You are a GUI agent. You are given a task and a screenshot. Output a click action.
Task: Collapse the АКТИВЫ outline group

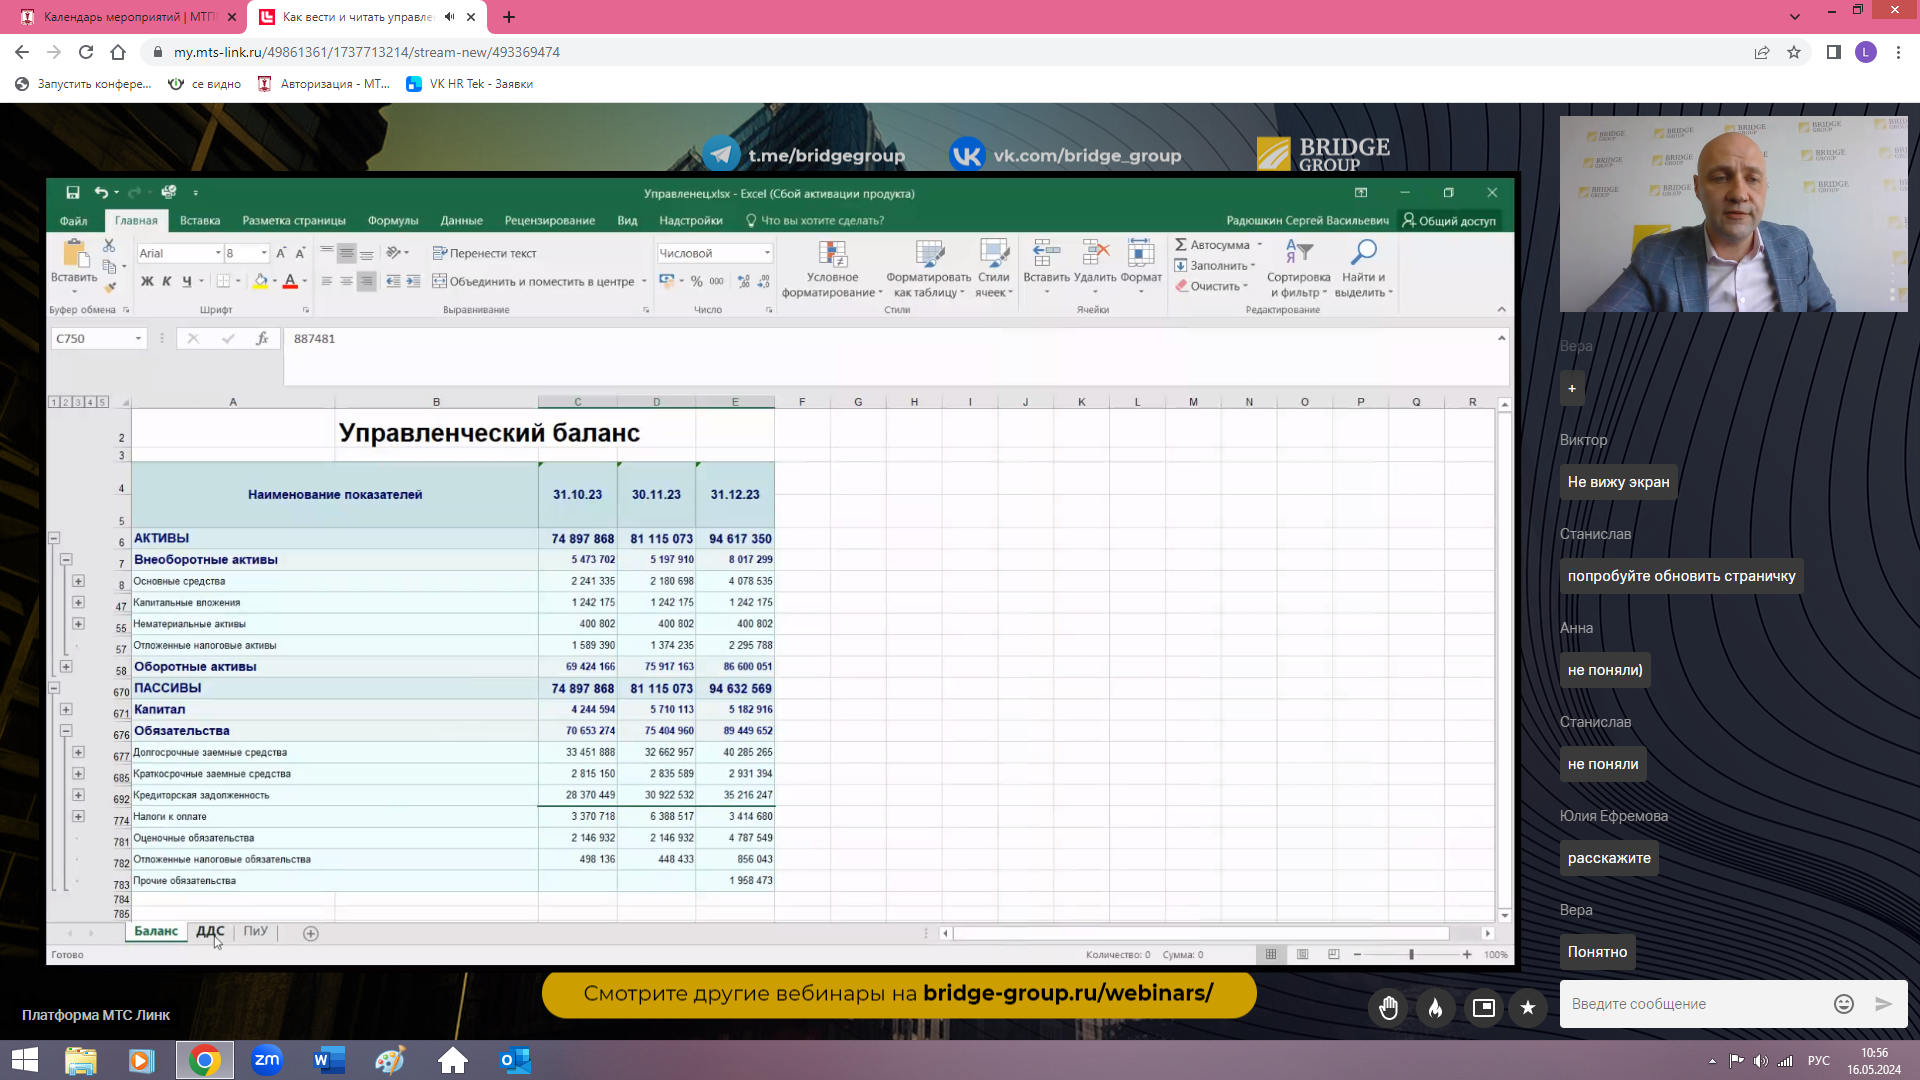tap(54, 538)
